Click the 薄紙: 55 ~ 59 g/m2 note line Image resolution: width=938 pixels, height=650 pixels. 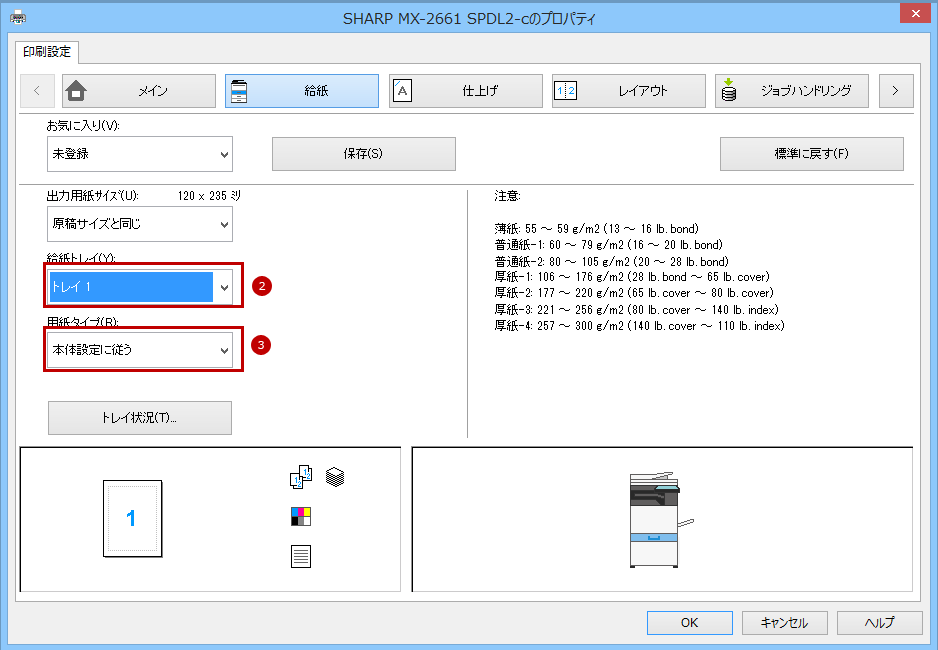(596, 229)
